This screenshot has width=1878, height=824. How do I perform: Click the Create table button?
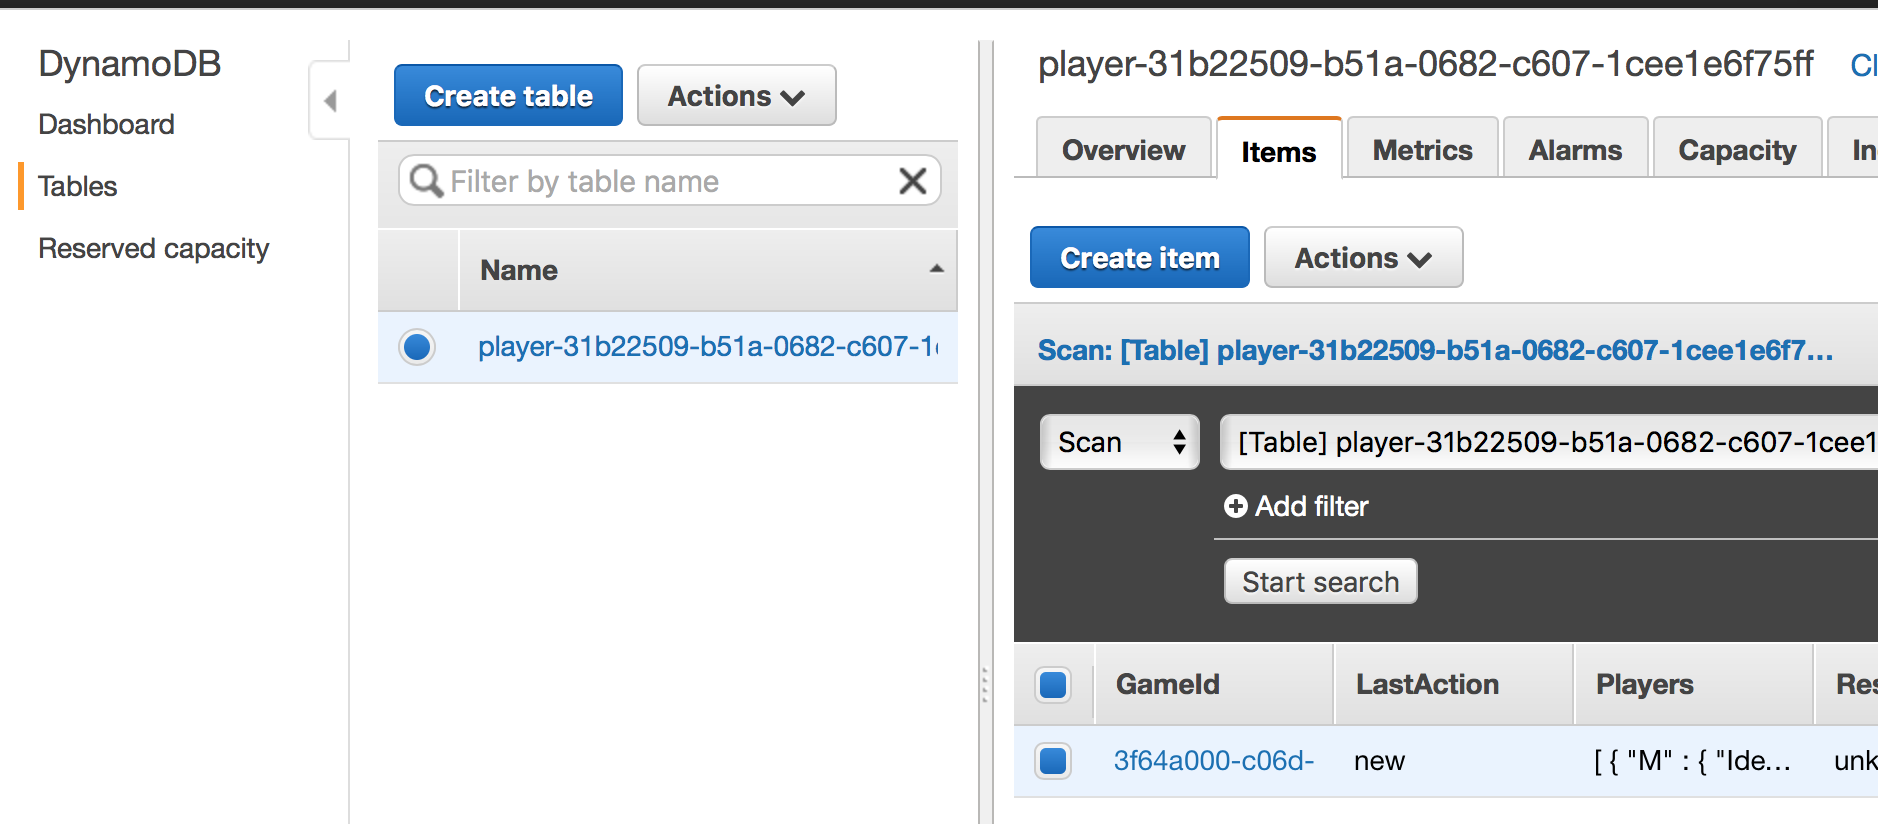pos(508,96)
